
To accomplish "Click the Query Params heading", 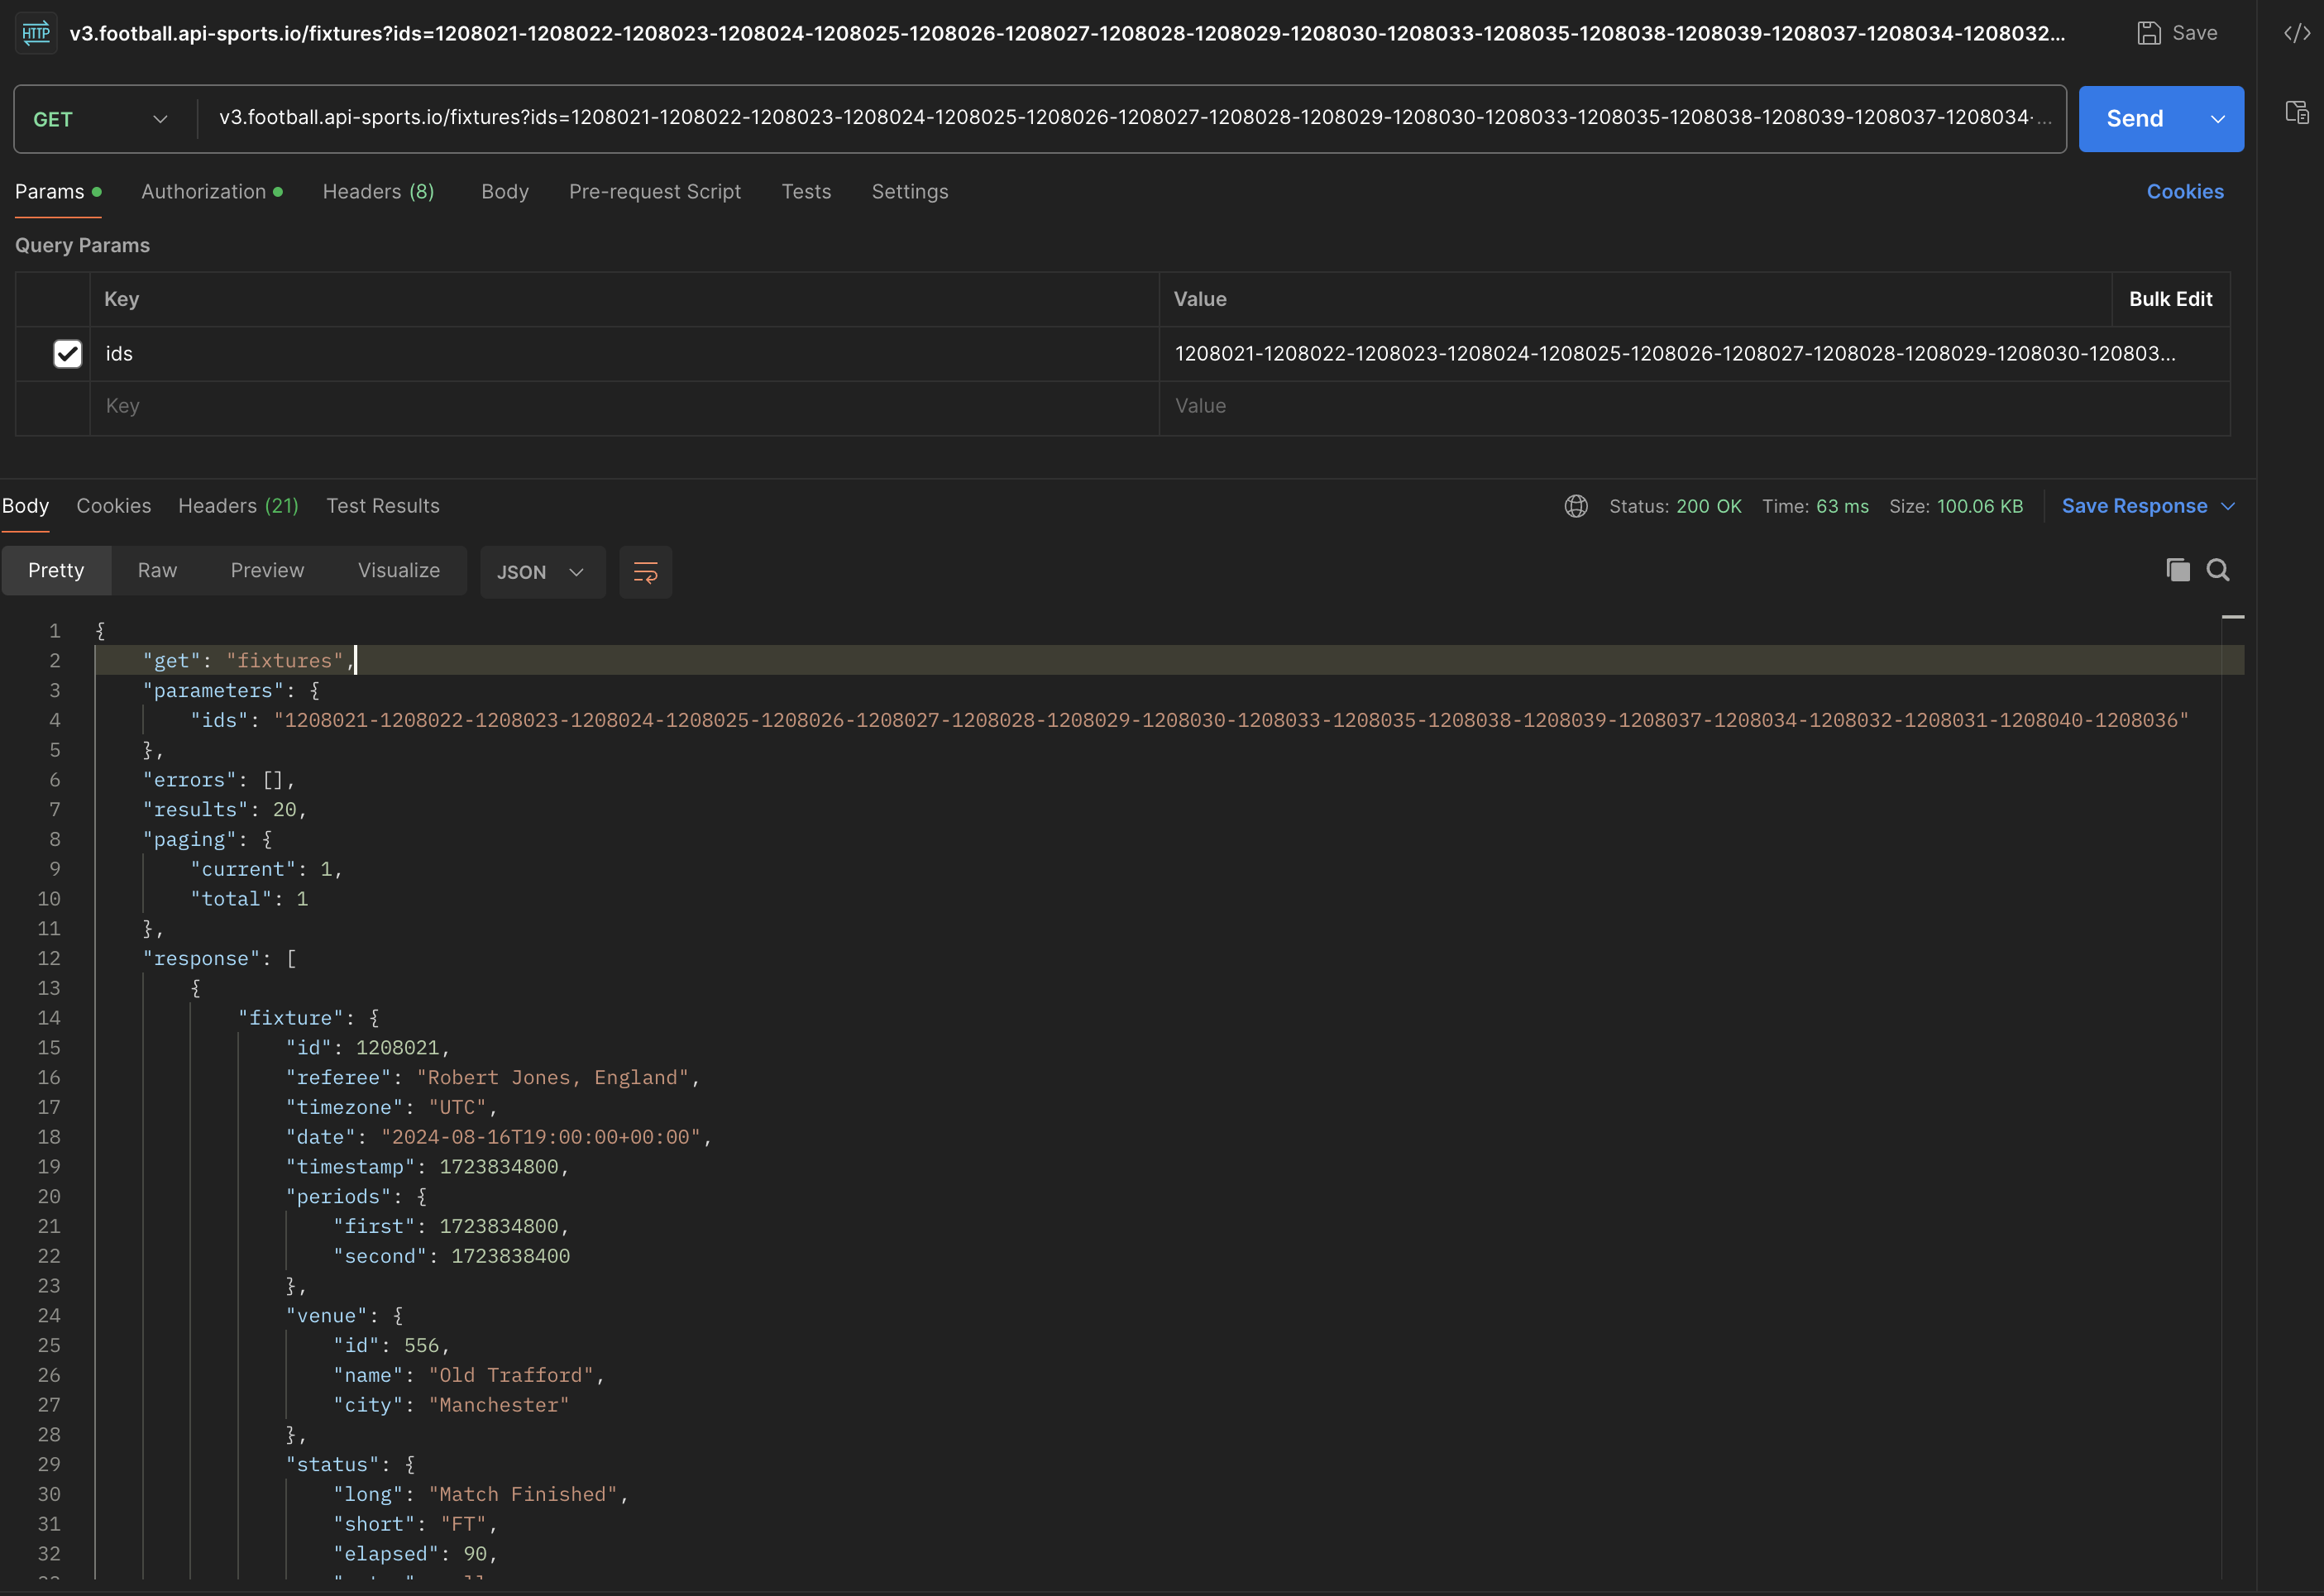I will coord(82,246).
